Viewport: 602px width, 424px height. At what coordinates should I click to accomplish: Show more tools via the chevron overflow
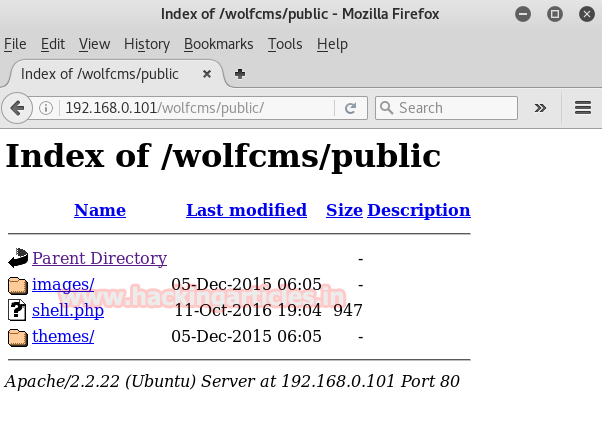coord(540,108)
